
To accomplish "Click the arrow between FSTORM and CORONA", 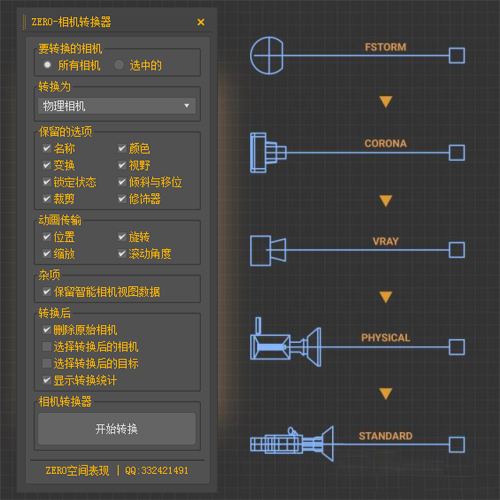I will [386, 102].
